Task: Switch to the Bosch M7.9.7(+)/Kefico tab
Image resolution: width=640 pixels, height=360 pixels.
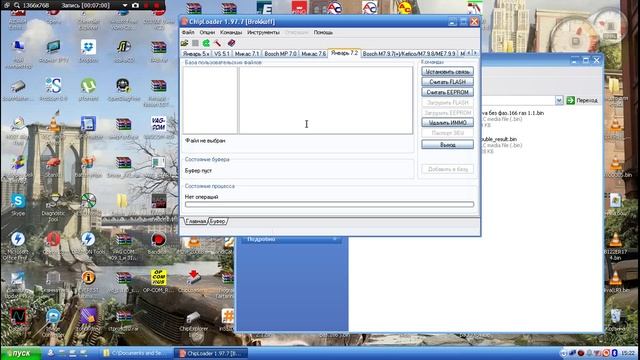Action: coord(409,53)
